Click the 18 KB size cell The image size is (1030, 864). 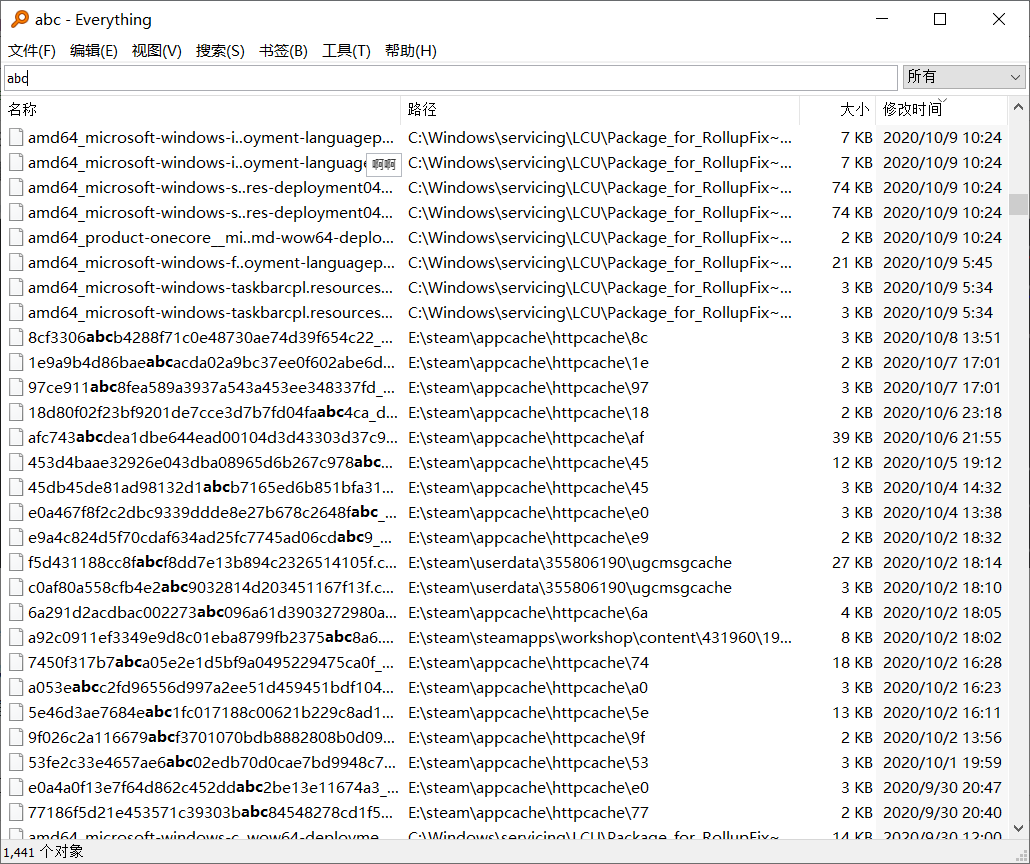(x=852, y=662)
